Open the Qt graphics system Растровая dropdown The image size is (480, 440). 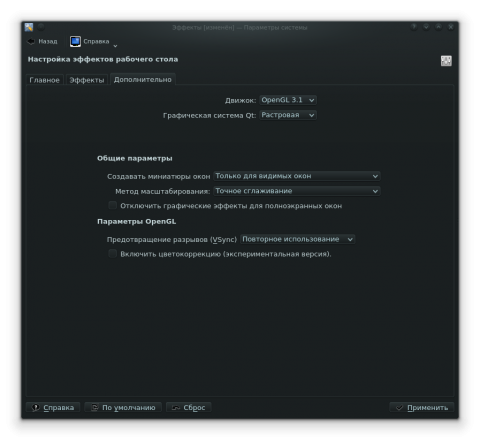click(288, 115)
